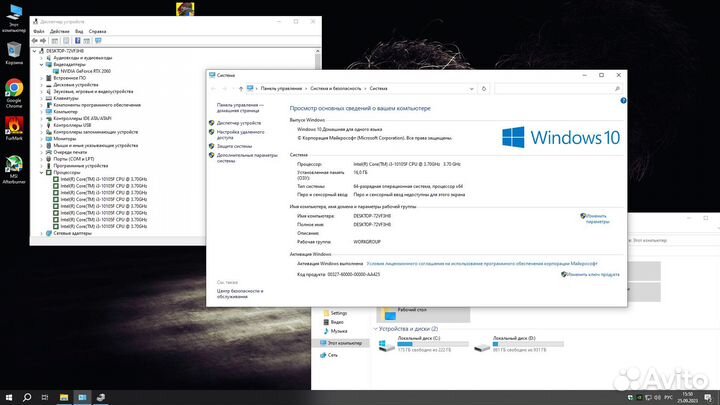Click the System window search field

pyautogui.click(x=558, y=89)
